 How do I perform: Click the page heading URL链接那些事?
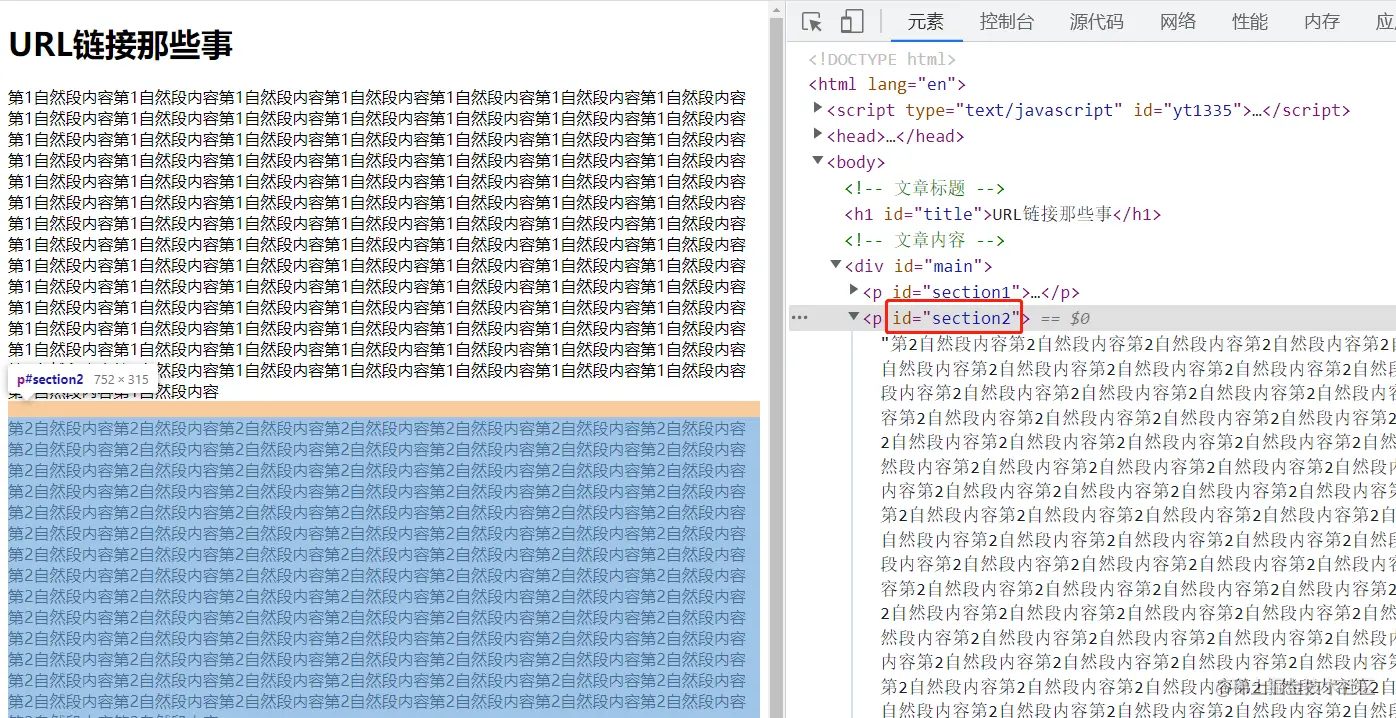point(120,45)
